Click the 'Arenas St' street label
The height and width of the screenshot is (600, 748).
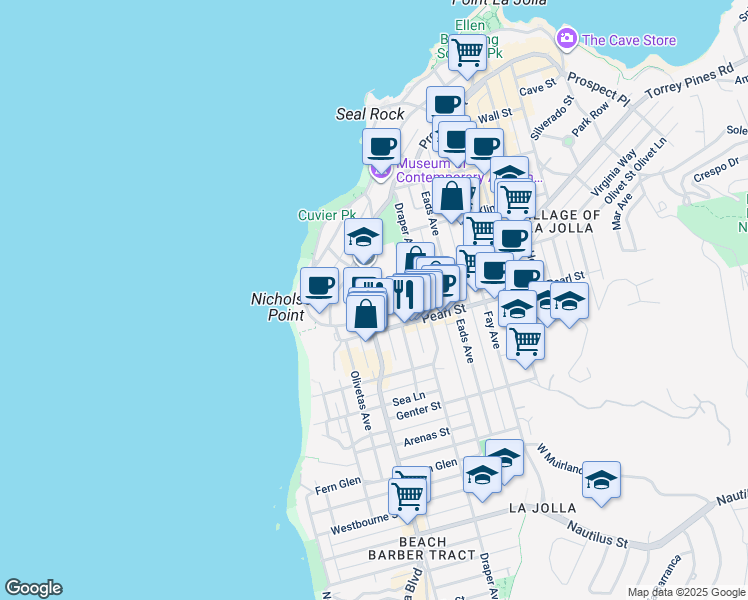click(x=426, y=437)
